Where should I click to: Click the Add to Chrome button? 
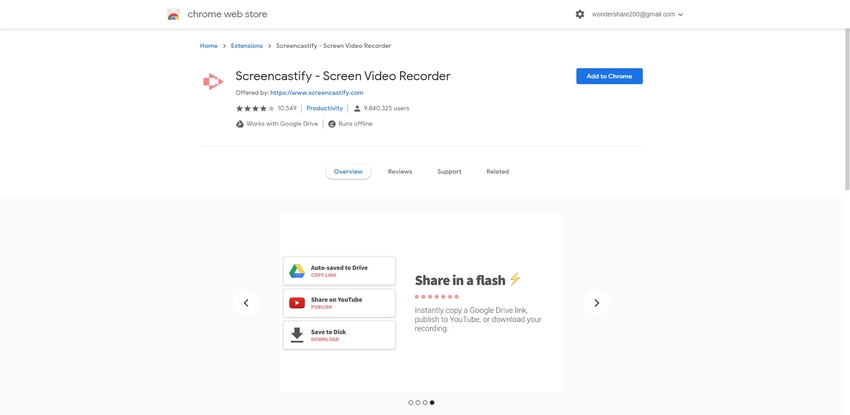tap(609, 76)
